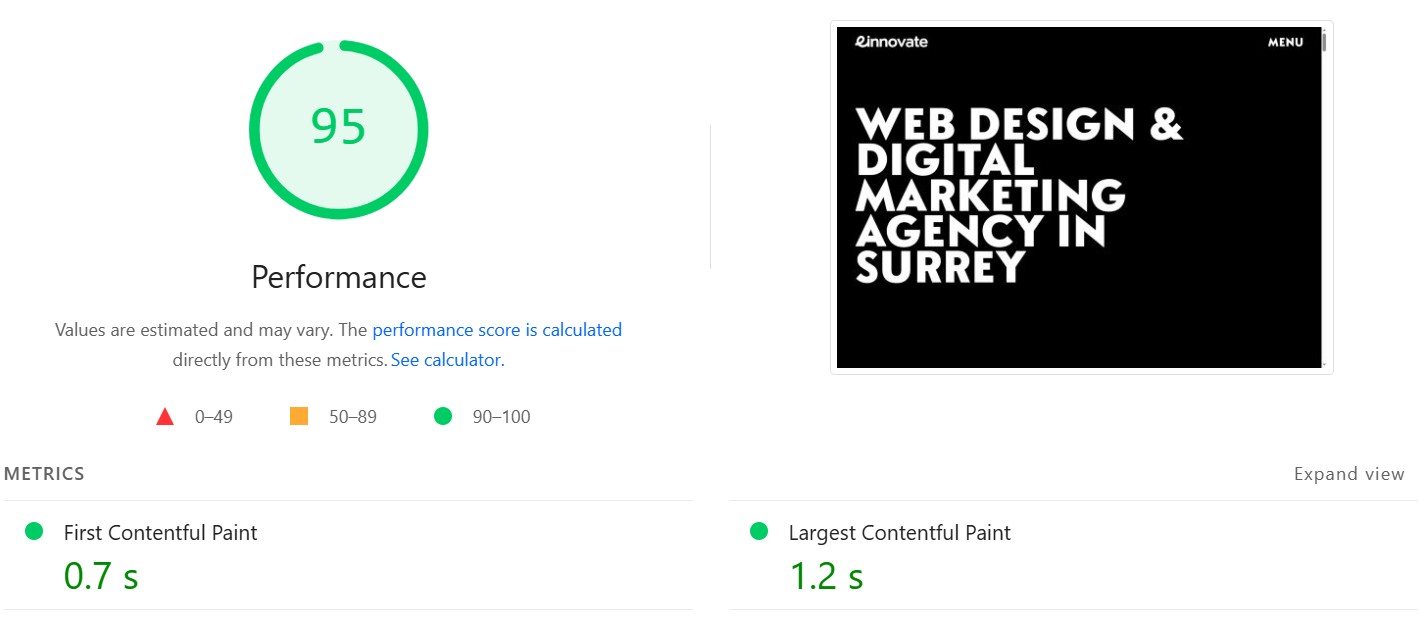The height and width of the screenshot is (618, 1420).
Task: Click the website screenshot thumbnail
Action: 1081,197
